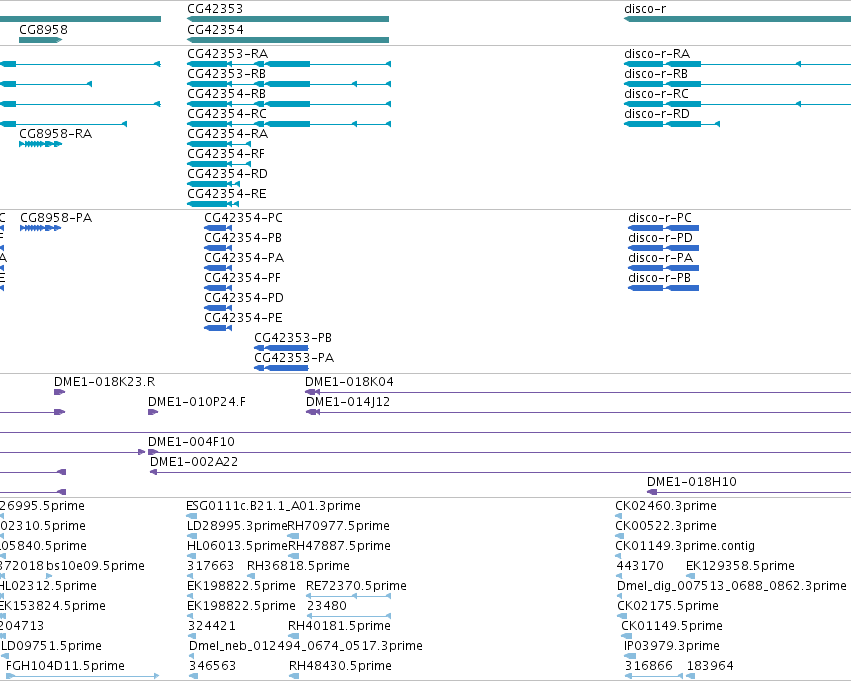This screenshot has height=681, width=851.
Task: Select clone DME1-004F10
Action: pos(499,452)
